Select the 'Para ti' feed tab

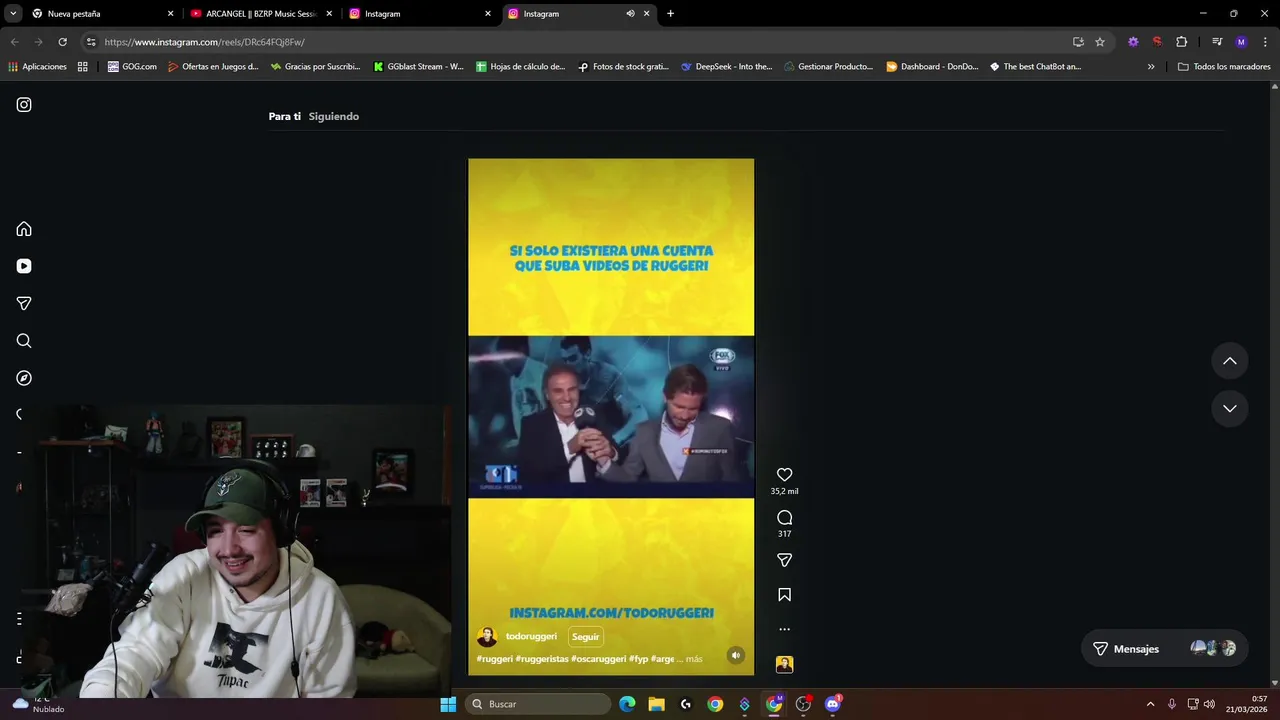pos(284,117)
